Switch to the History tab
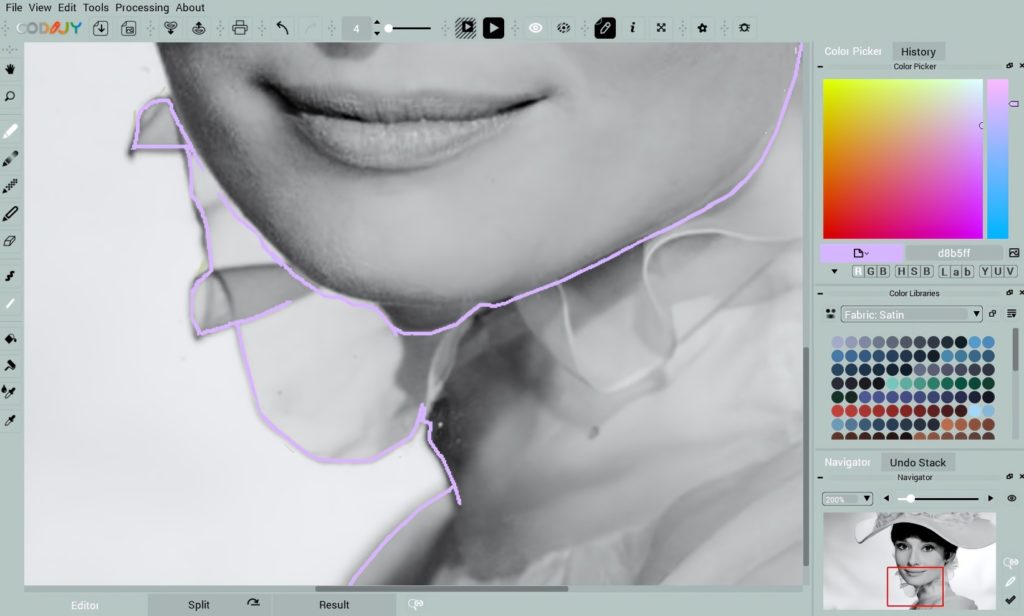1024x616 pixels. pos(918,51)
